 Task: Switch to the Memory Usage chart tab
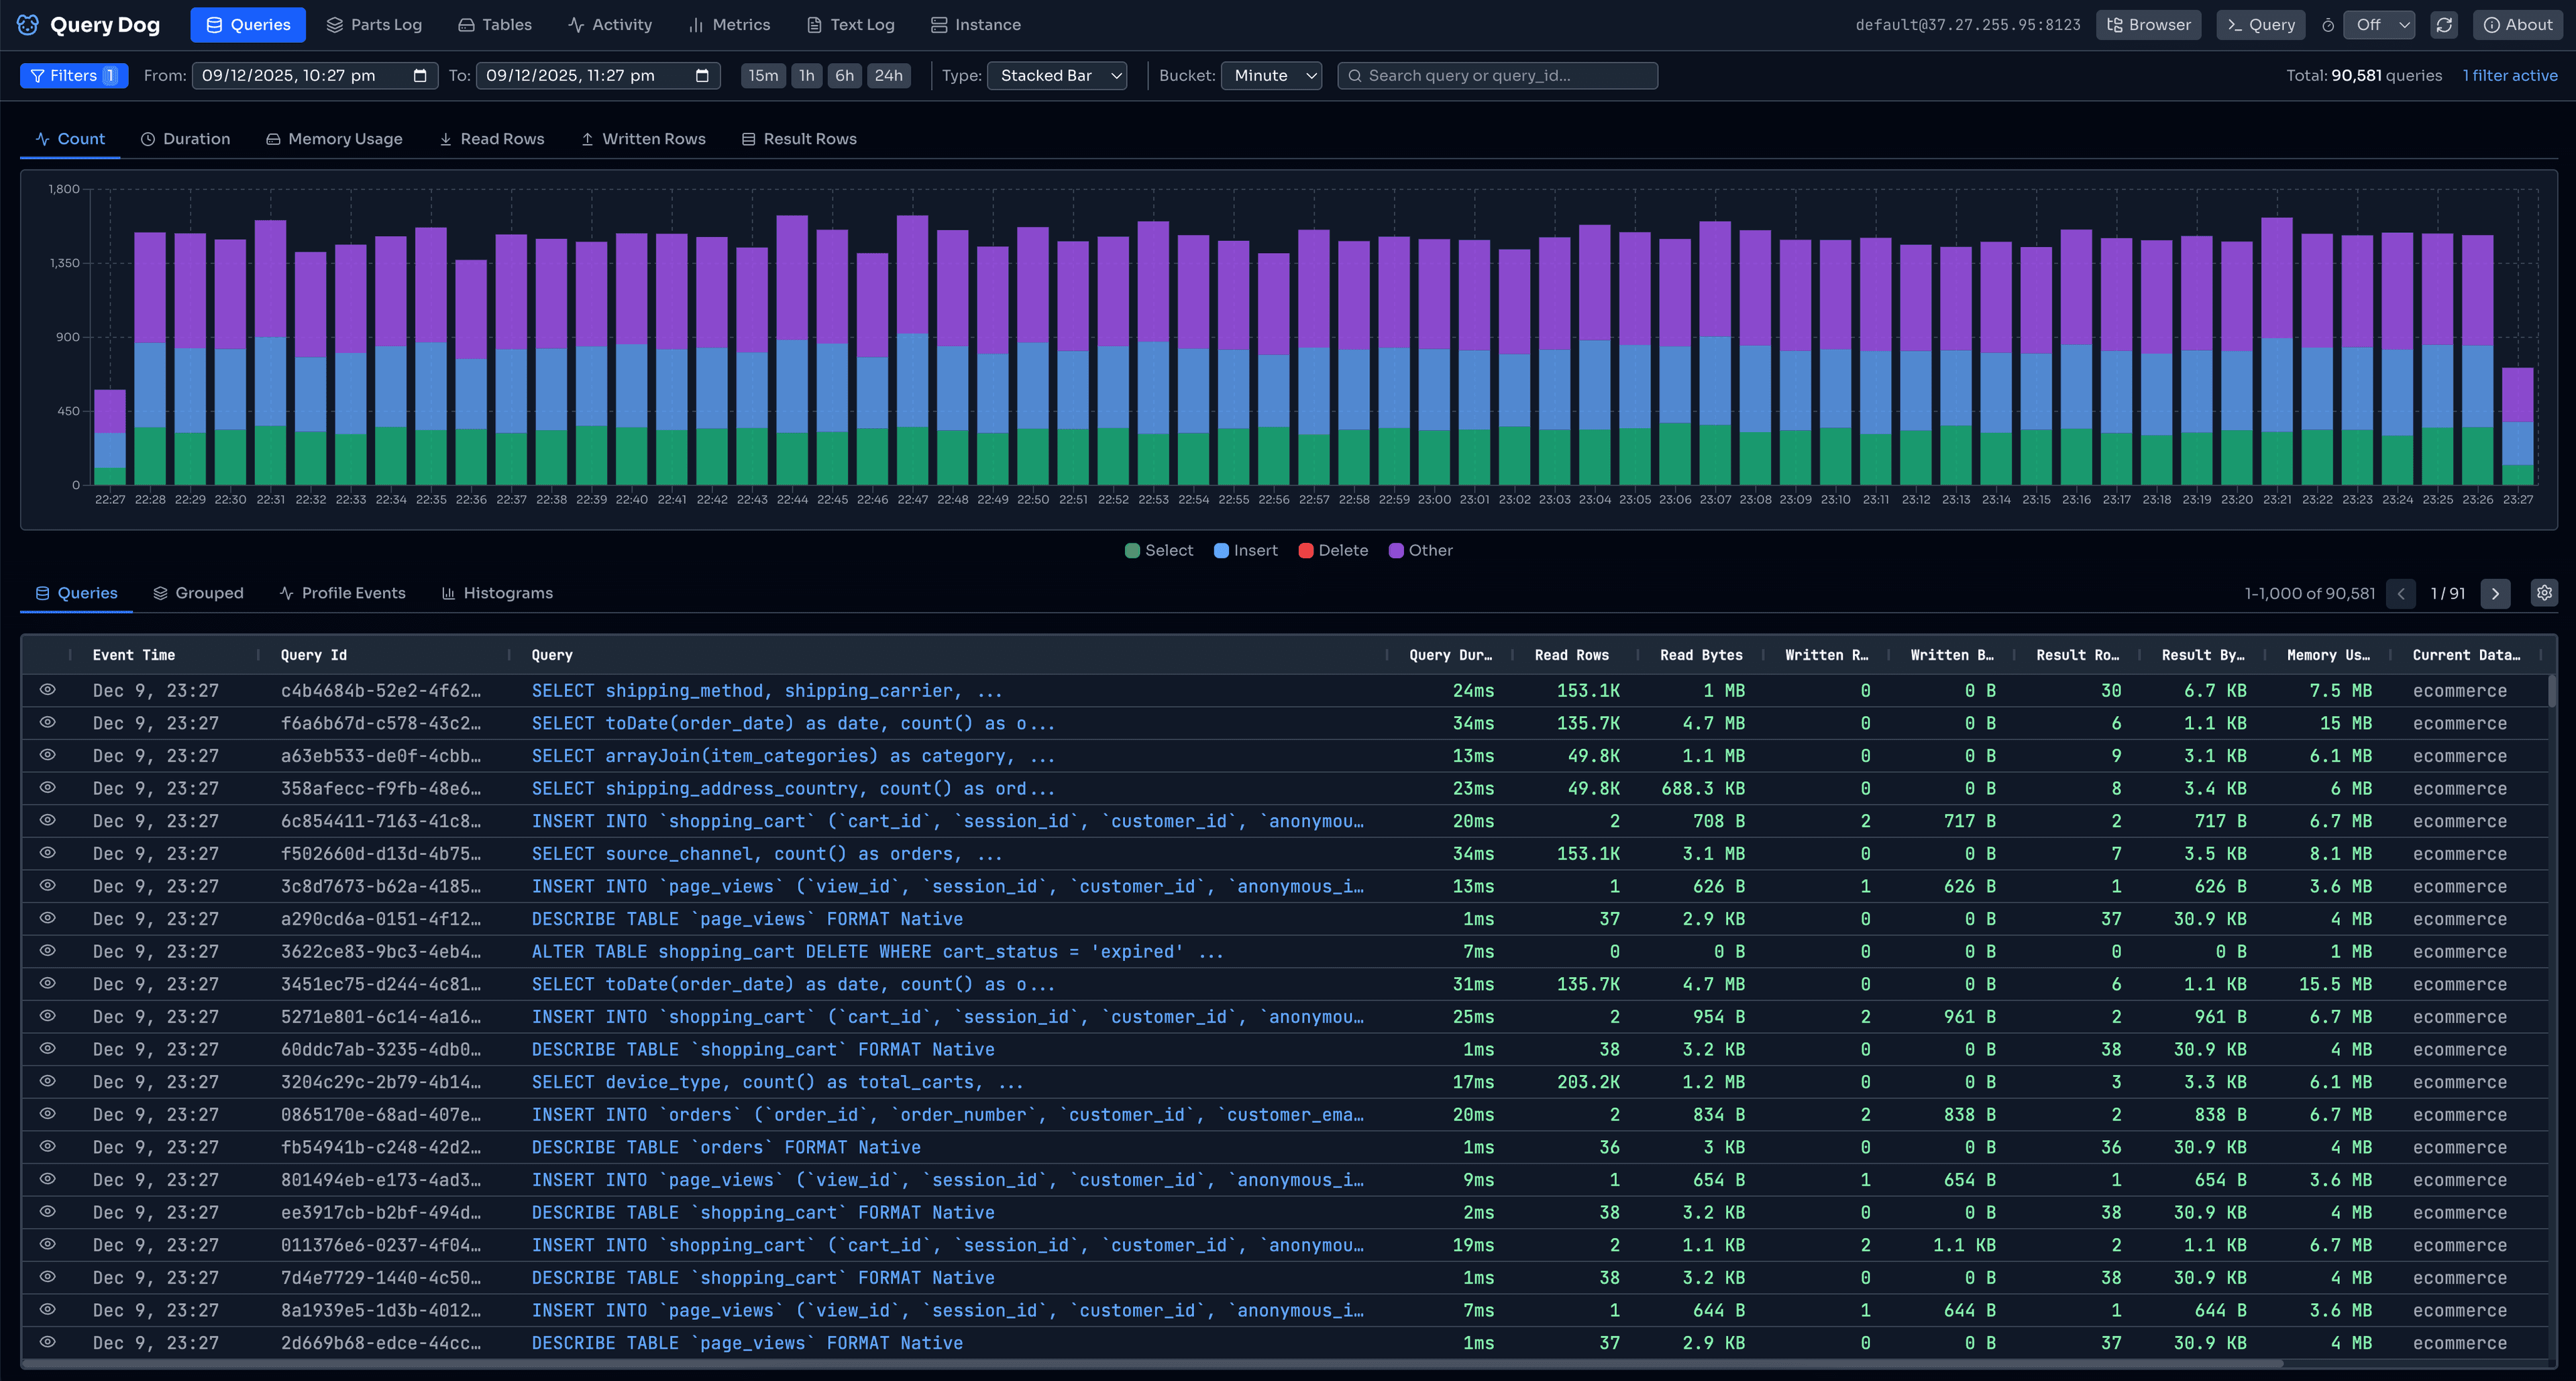tap(334, 138)
